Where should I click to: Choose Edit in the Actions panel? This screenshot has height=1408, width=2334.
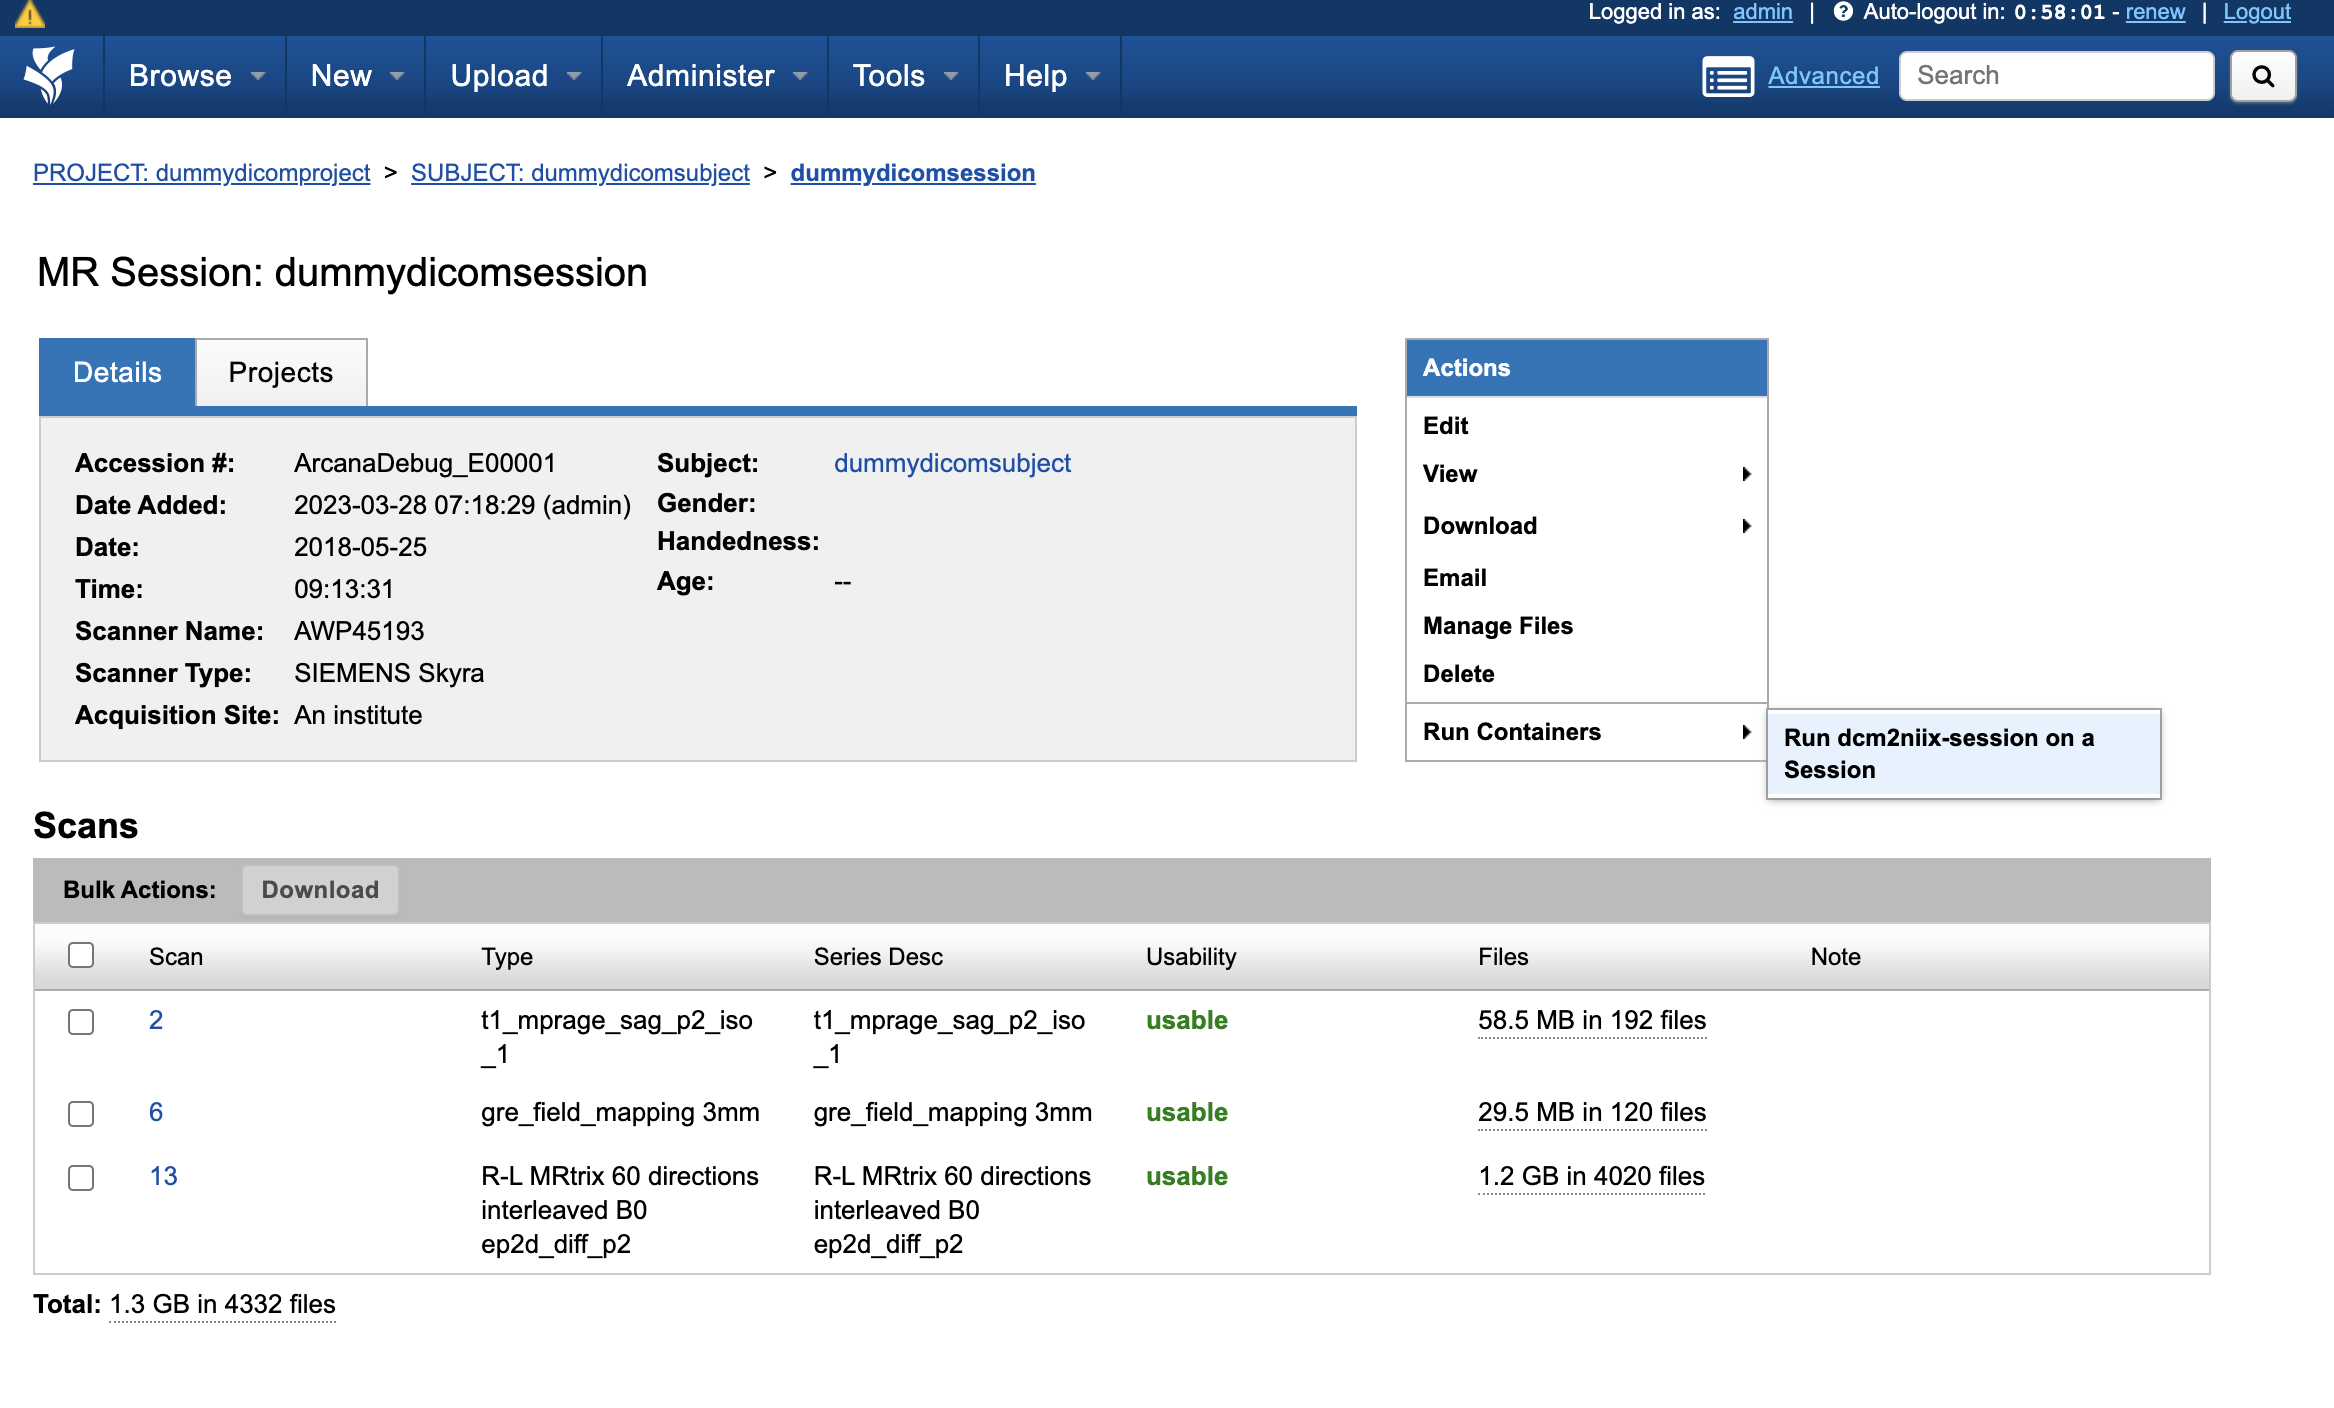click(1587, 426)
